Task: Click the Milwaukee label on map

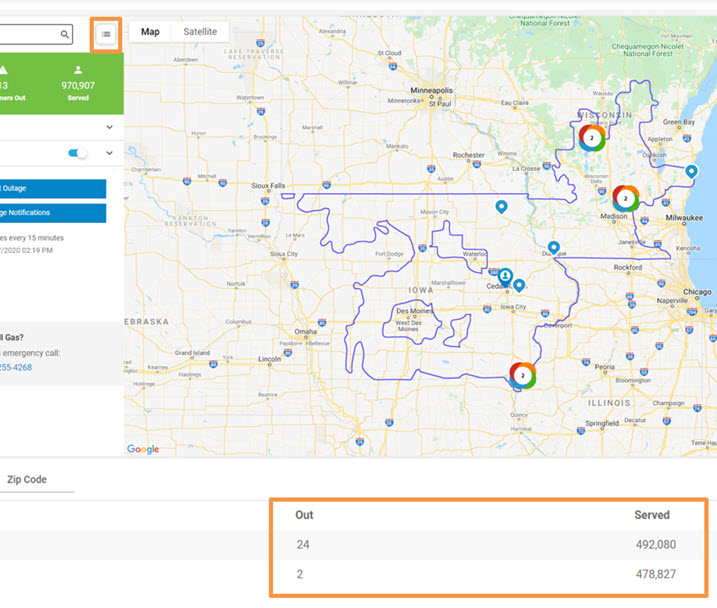Action: point(684,218)
